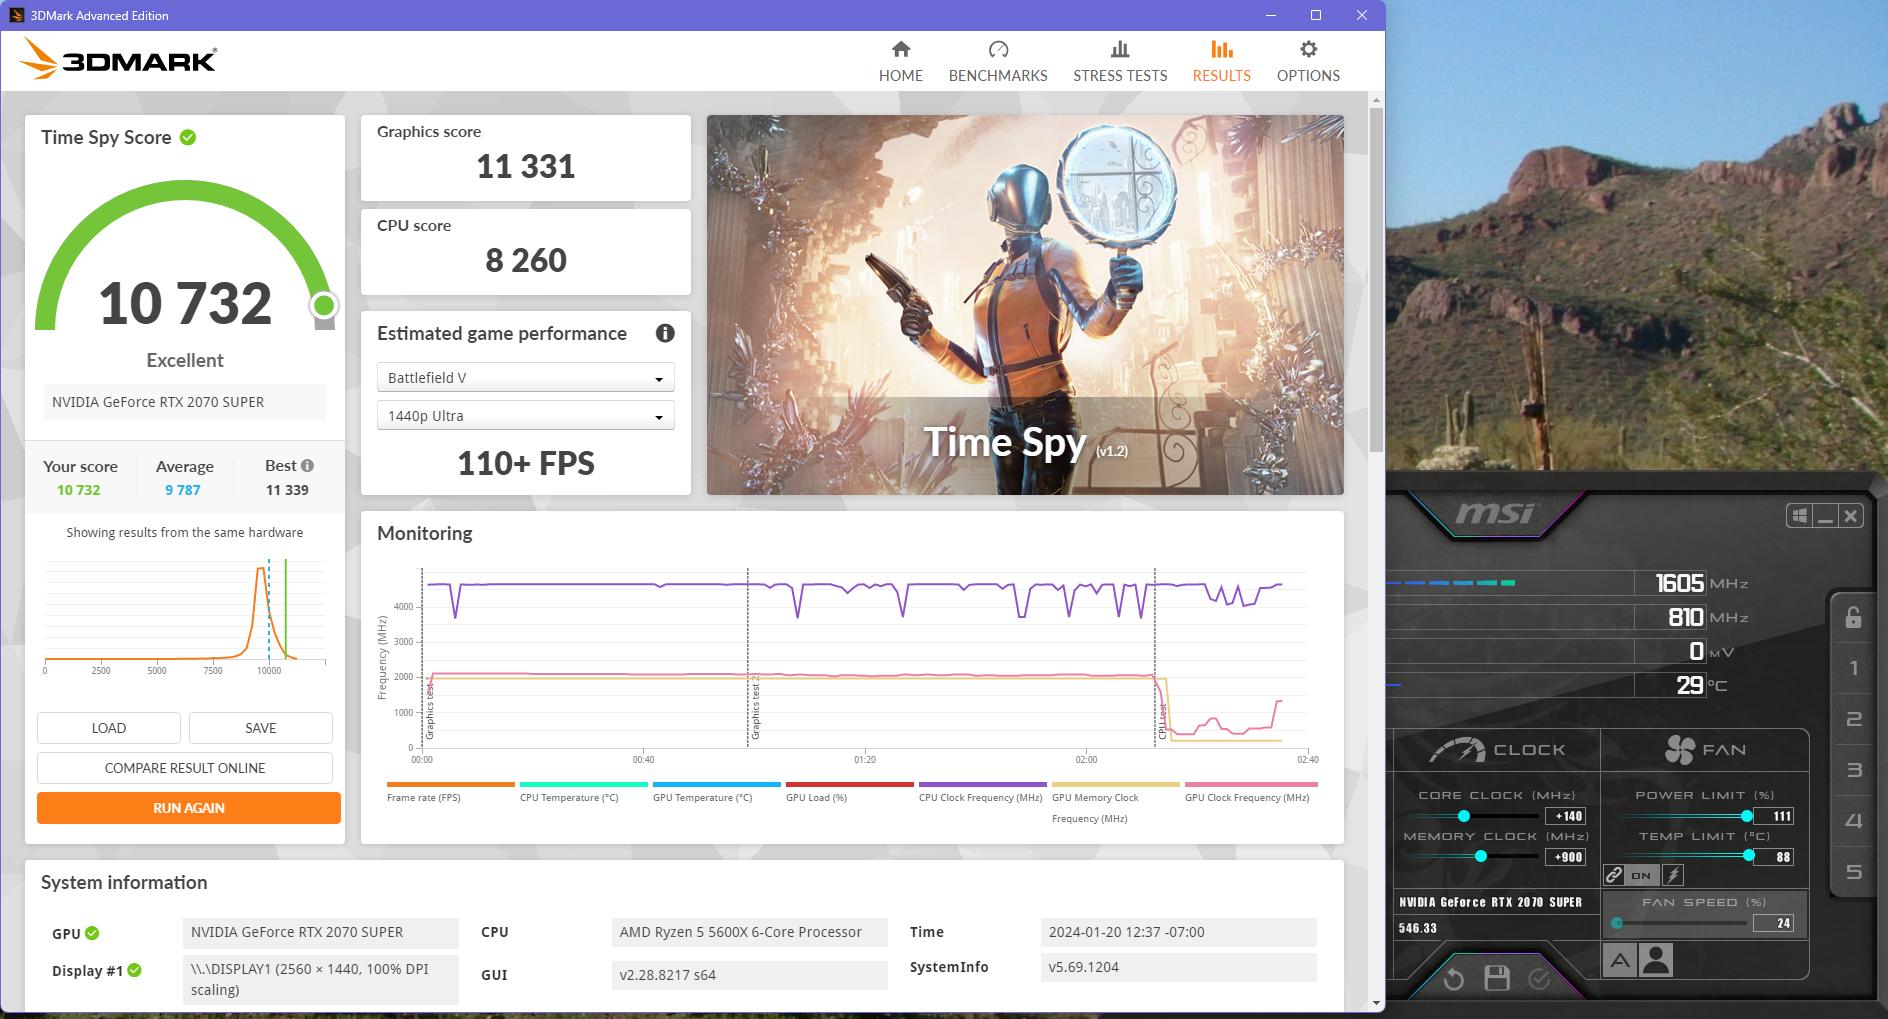1888x1019 pixels.
Task: Click the reset arrow icon in Afterburner
Action: point(1454,978)
